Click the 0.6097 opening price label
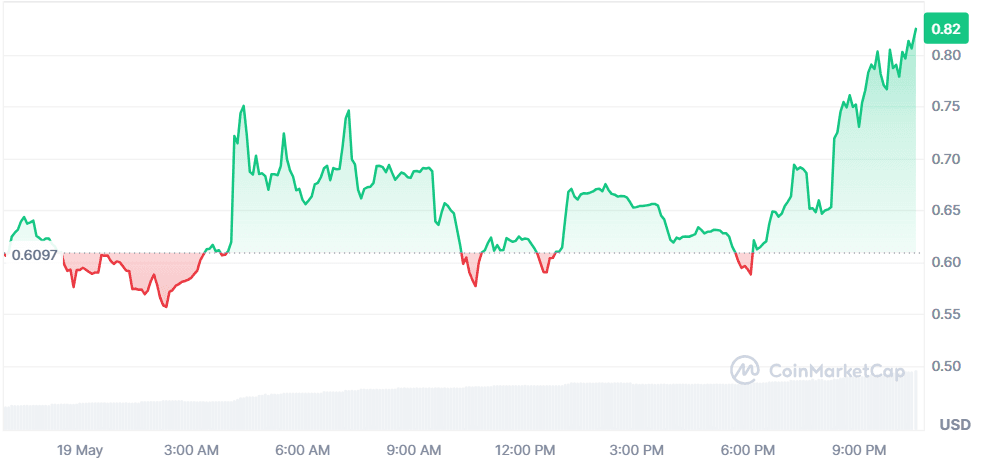The image size is (982, 463). coord(34,255)
